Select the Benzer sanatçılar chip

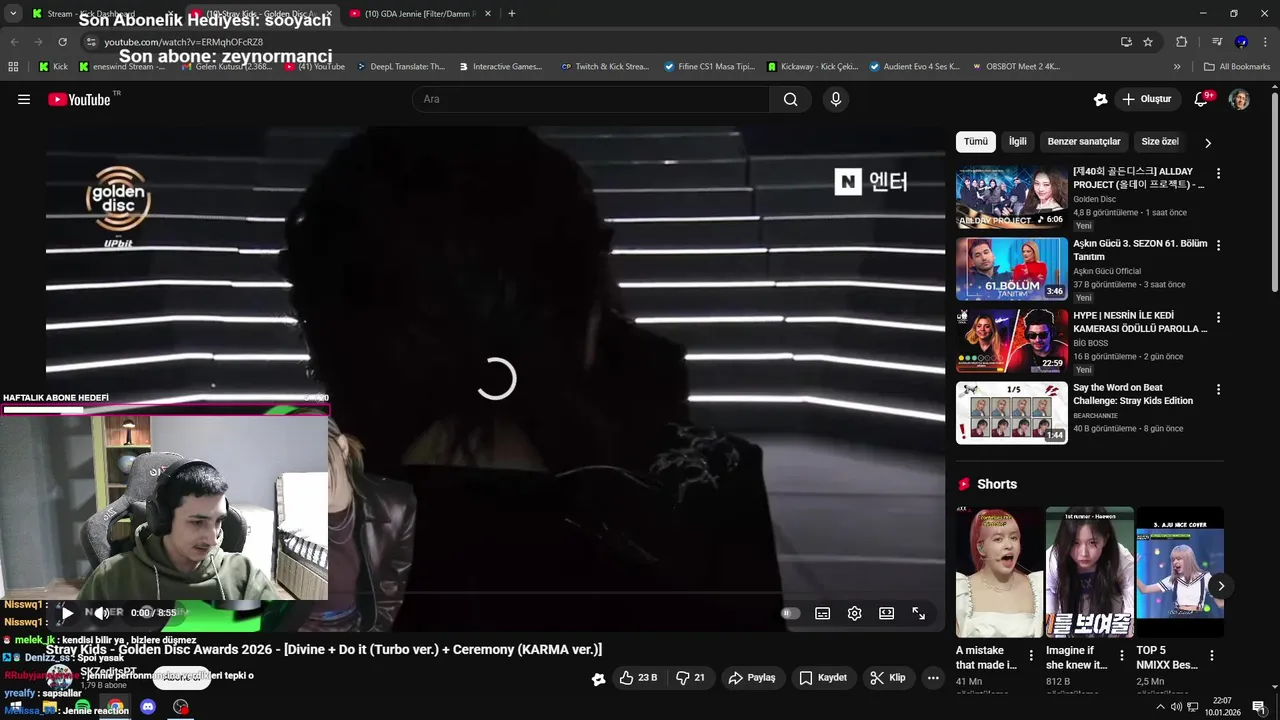coord(1084,142)
